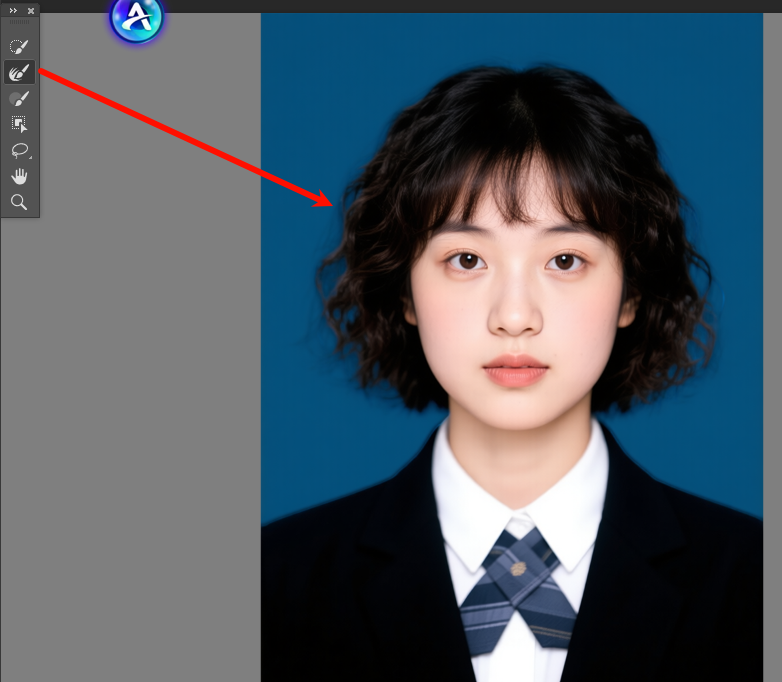Click the gold emblem on the bow tie
Screen dimensions: 782x682
pyautogui.click(x=517, y=569)
